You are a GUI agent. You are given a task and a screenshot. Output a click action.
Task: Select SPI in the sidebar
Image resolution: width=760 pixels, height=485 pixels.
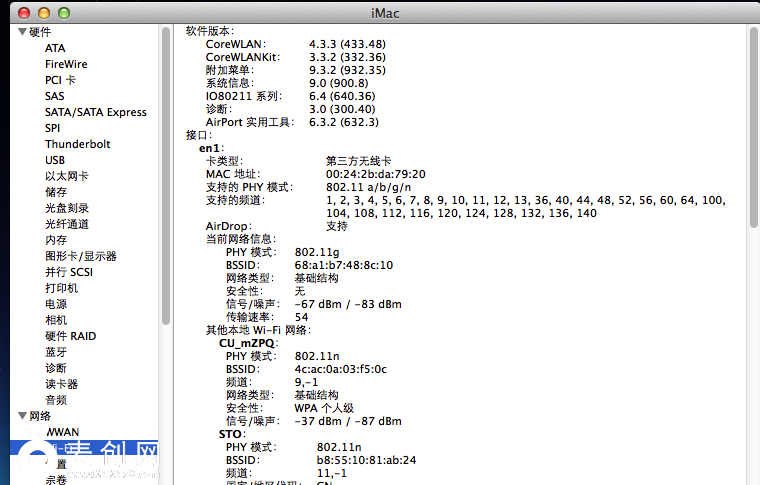pos(52,128)
